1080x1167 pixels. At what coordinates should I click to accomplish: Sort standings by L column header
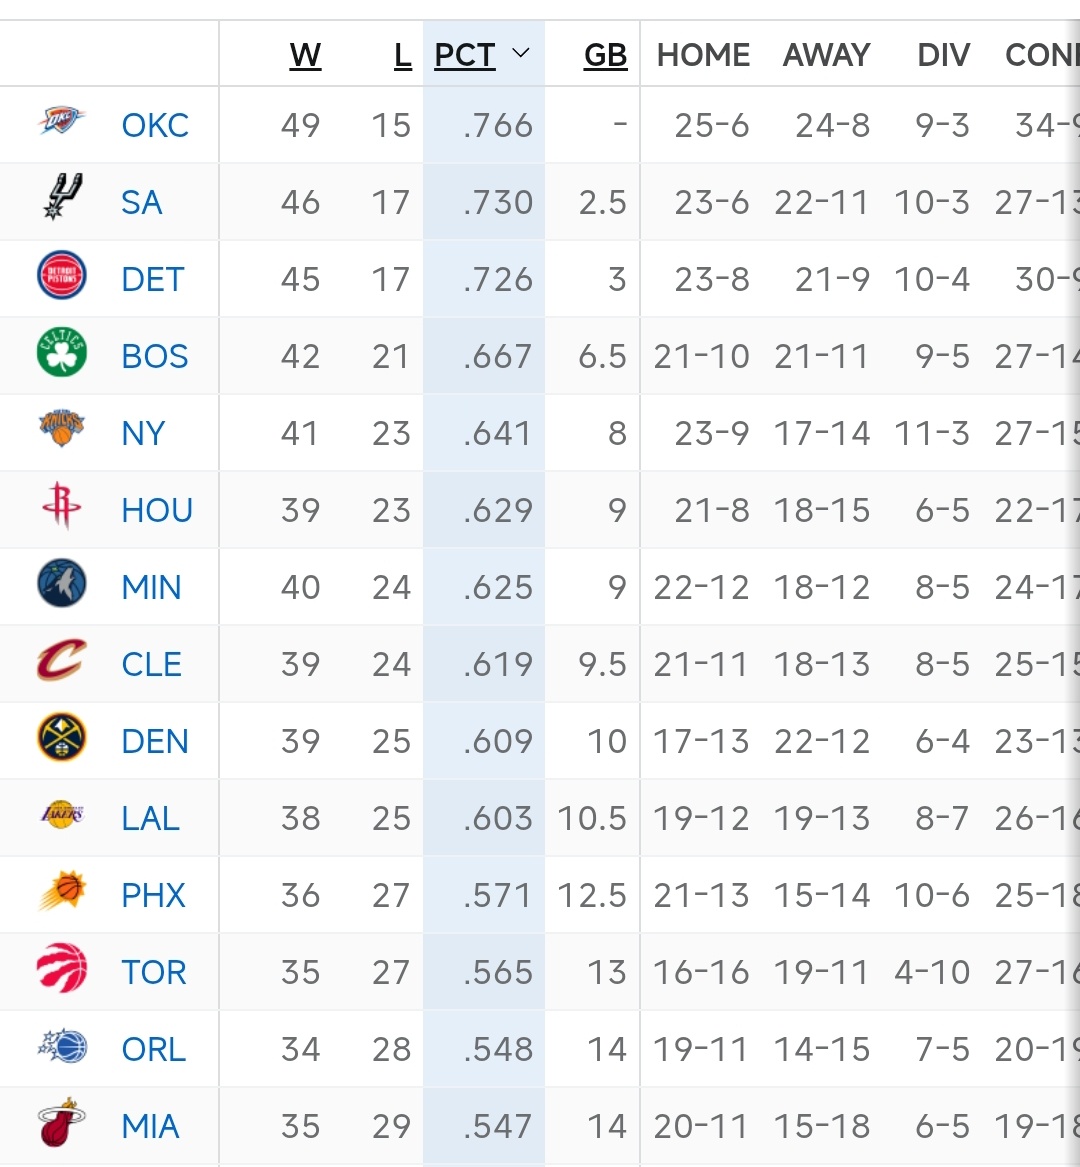[403, 55]
